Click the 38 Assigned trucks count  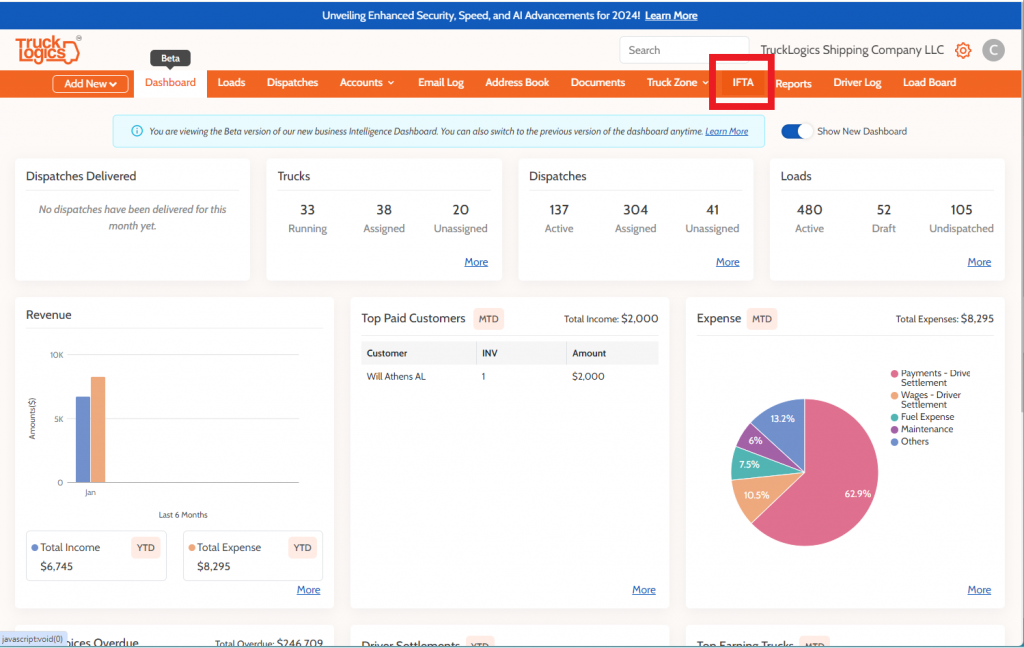tap(384, 210)
